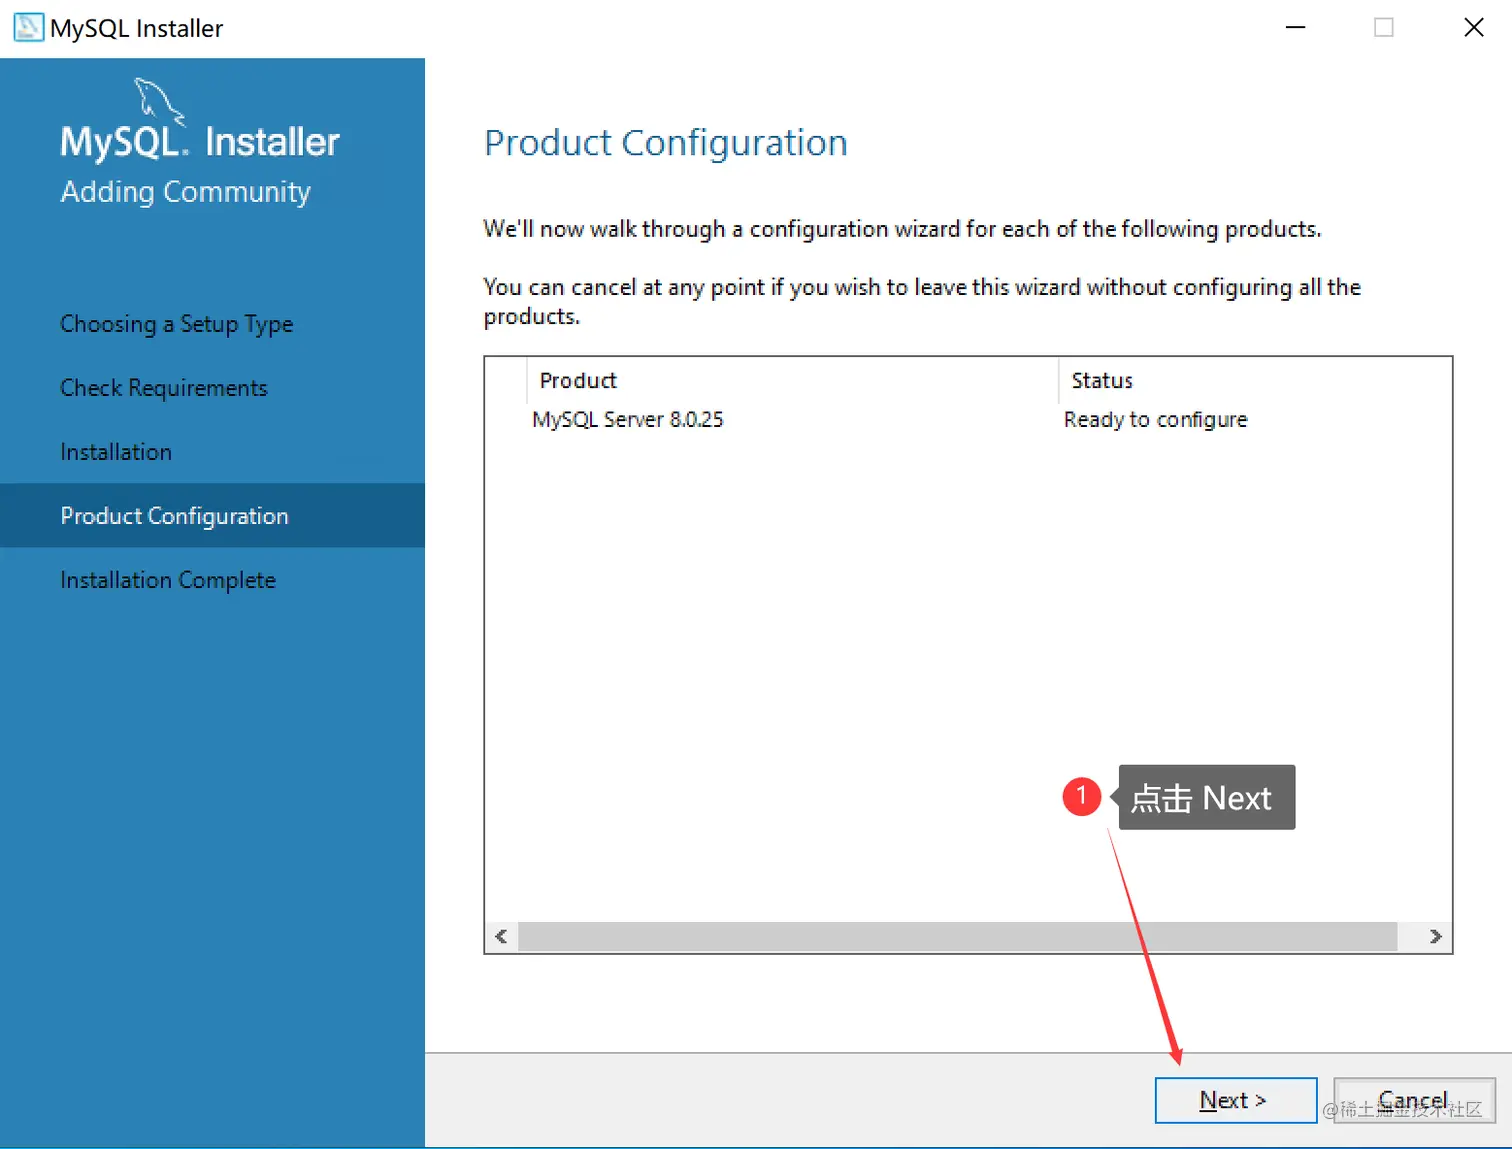Click the MySQL dolphin logo
The height and width of the screenshot is (1149, 1512).
pos(160,100)
